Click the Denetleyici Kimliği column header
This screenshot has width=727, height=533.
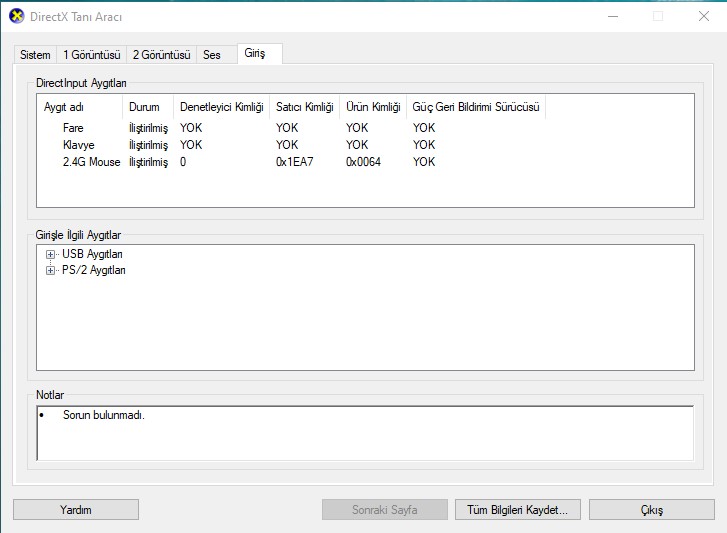click(222, 107)
